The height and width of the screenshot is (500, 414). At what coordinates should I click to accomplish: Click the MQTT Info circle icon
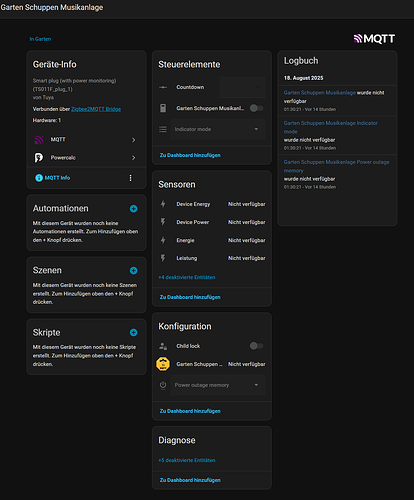[x=39, y=178]
